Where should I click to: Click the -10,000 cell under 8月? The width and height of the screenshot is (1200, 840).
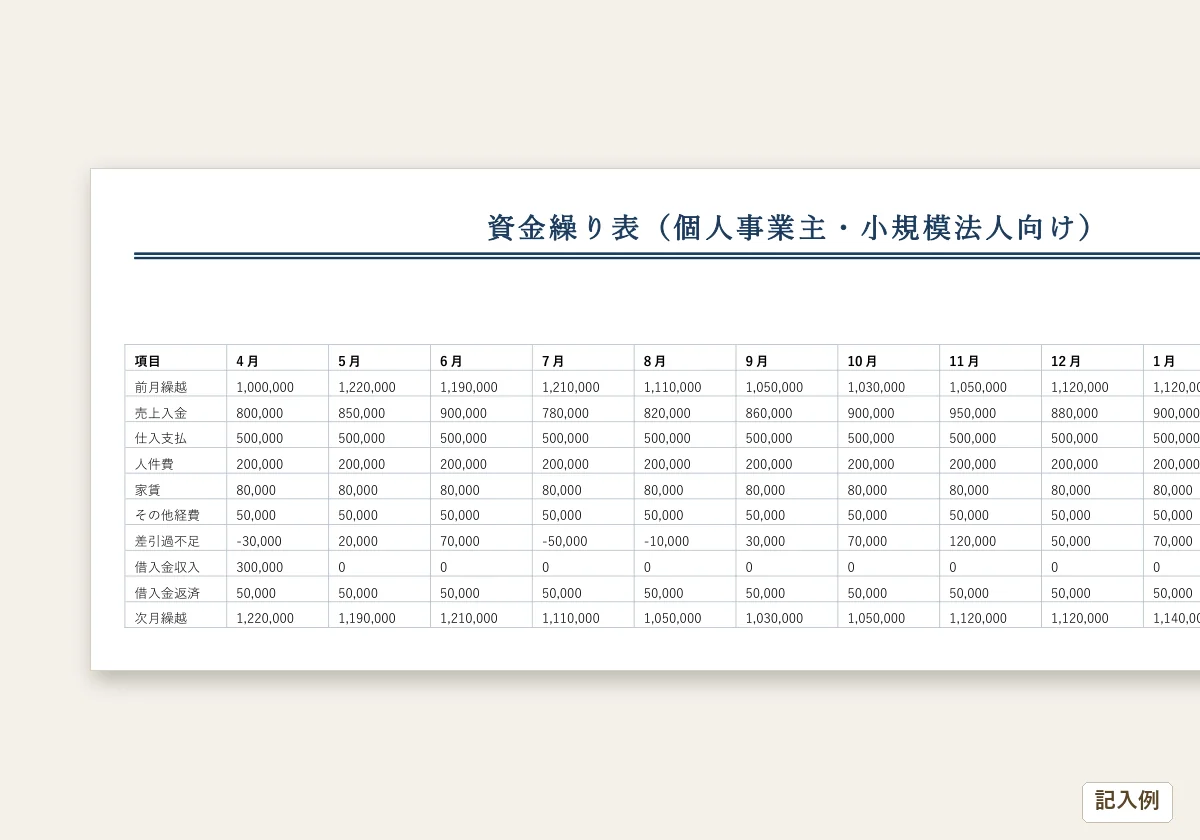[x=686, y=539]
